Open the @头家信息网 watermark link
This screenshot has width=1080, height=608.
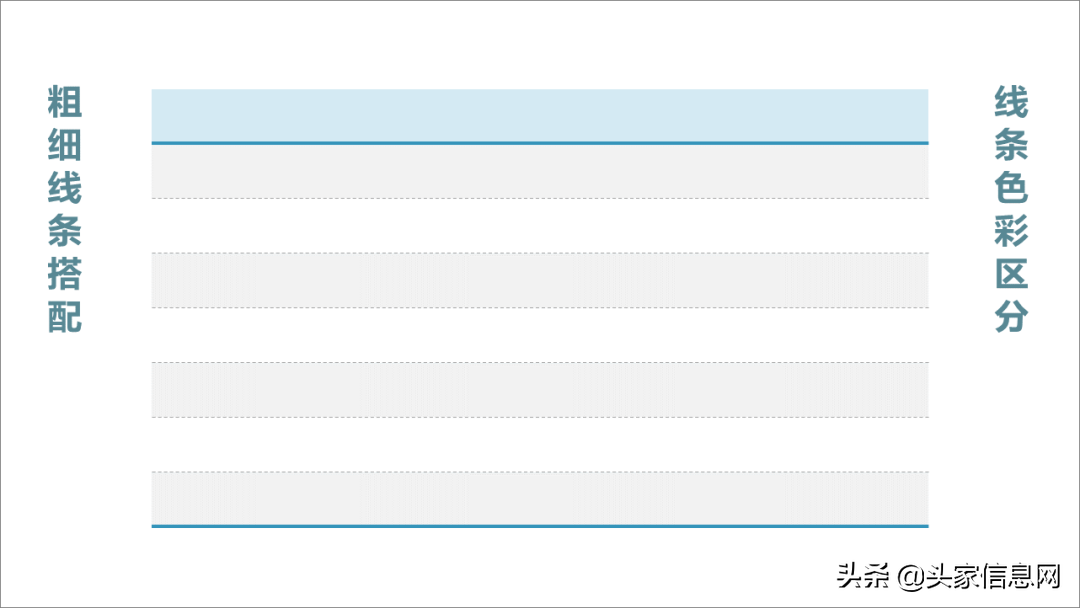point(979,576)
